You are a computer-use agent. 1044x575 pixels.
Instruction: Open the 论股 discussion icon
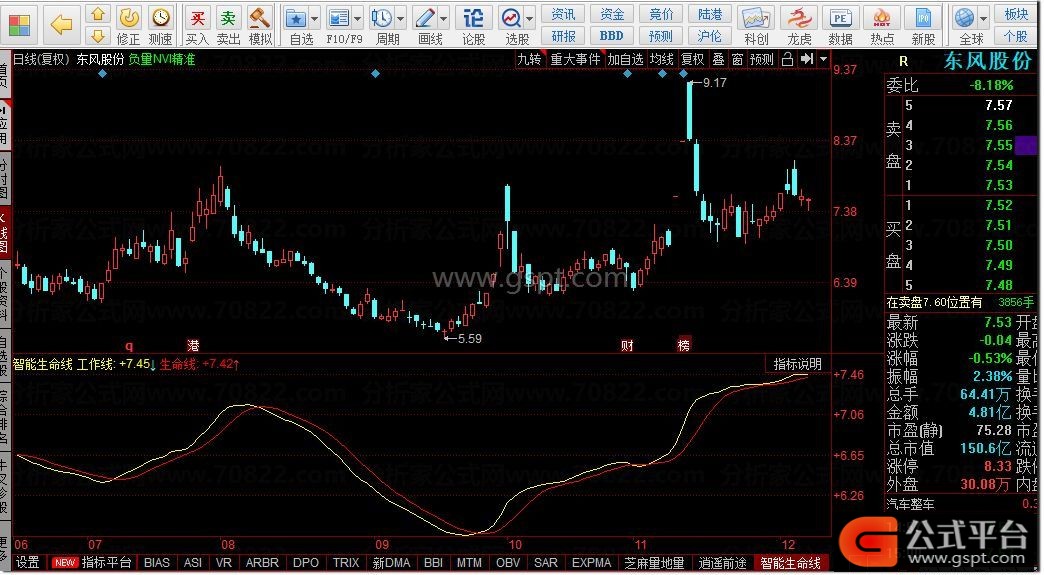pyautogui.click(x=473, y=18)
